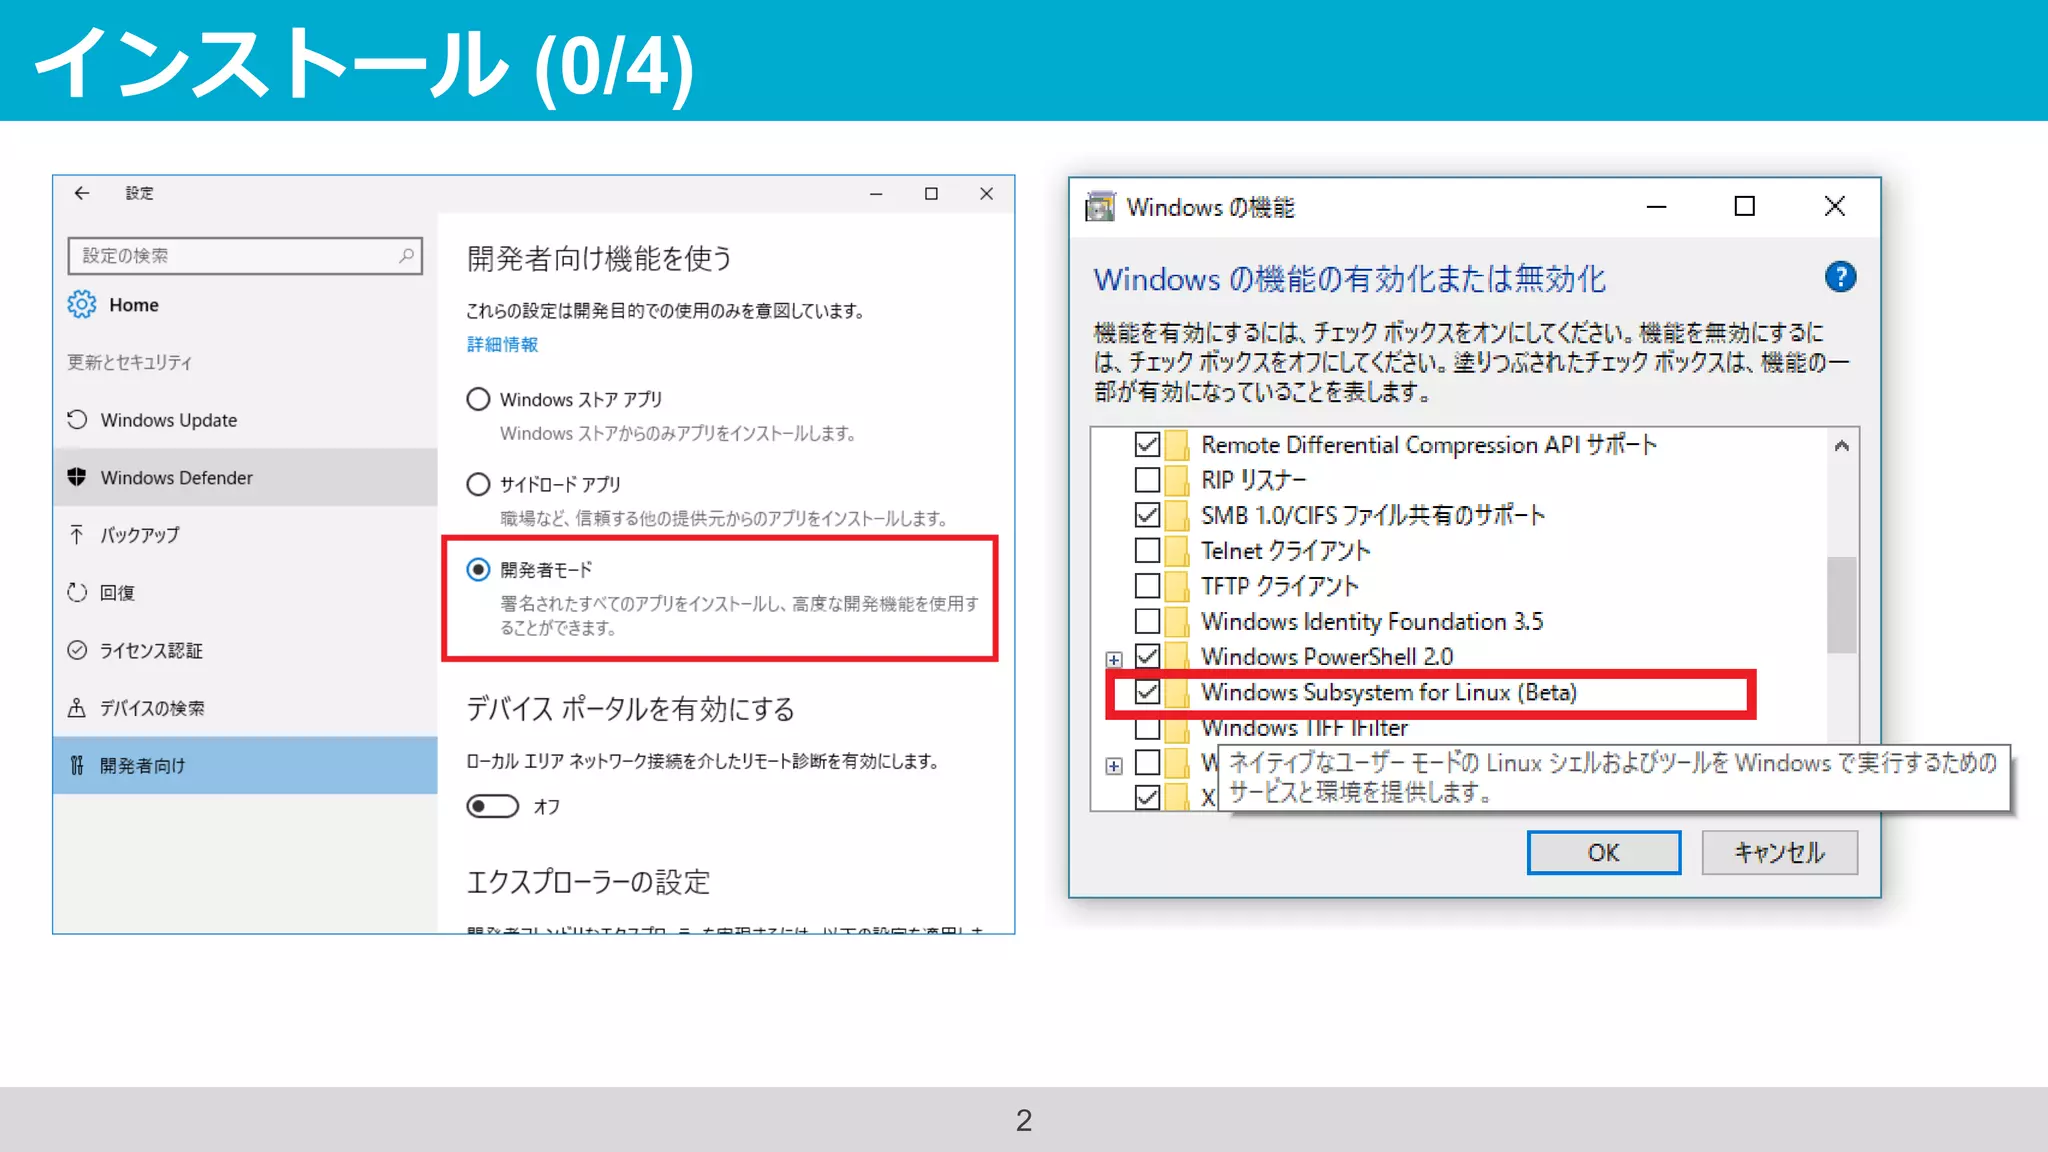Select the Windows TIFF IFilter row label
This screenshot has width=2048, height=1152.
pyautogui.click(x=1305, y=728)
